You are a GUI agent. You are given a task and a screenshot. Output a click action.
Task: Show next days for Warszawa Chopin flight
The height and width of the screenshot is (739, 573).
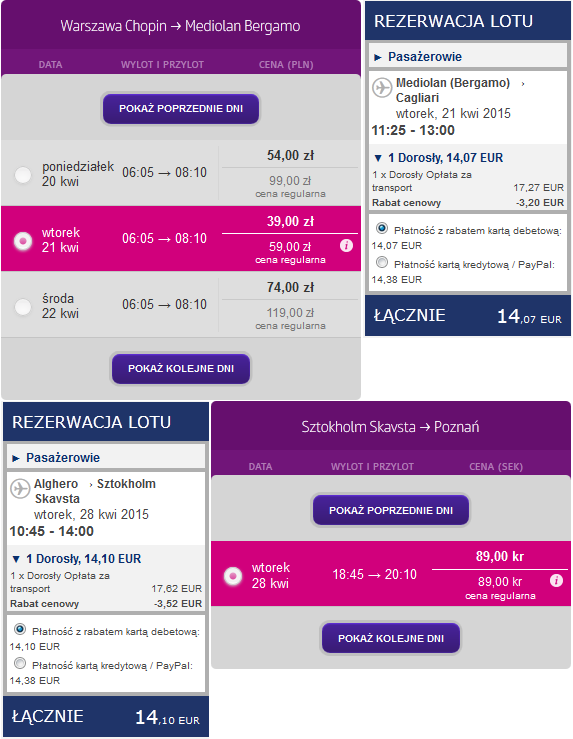point(181,369)
